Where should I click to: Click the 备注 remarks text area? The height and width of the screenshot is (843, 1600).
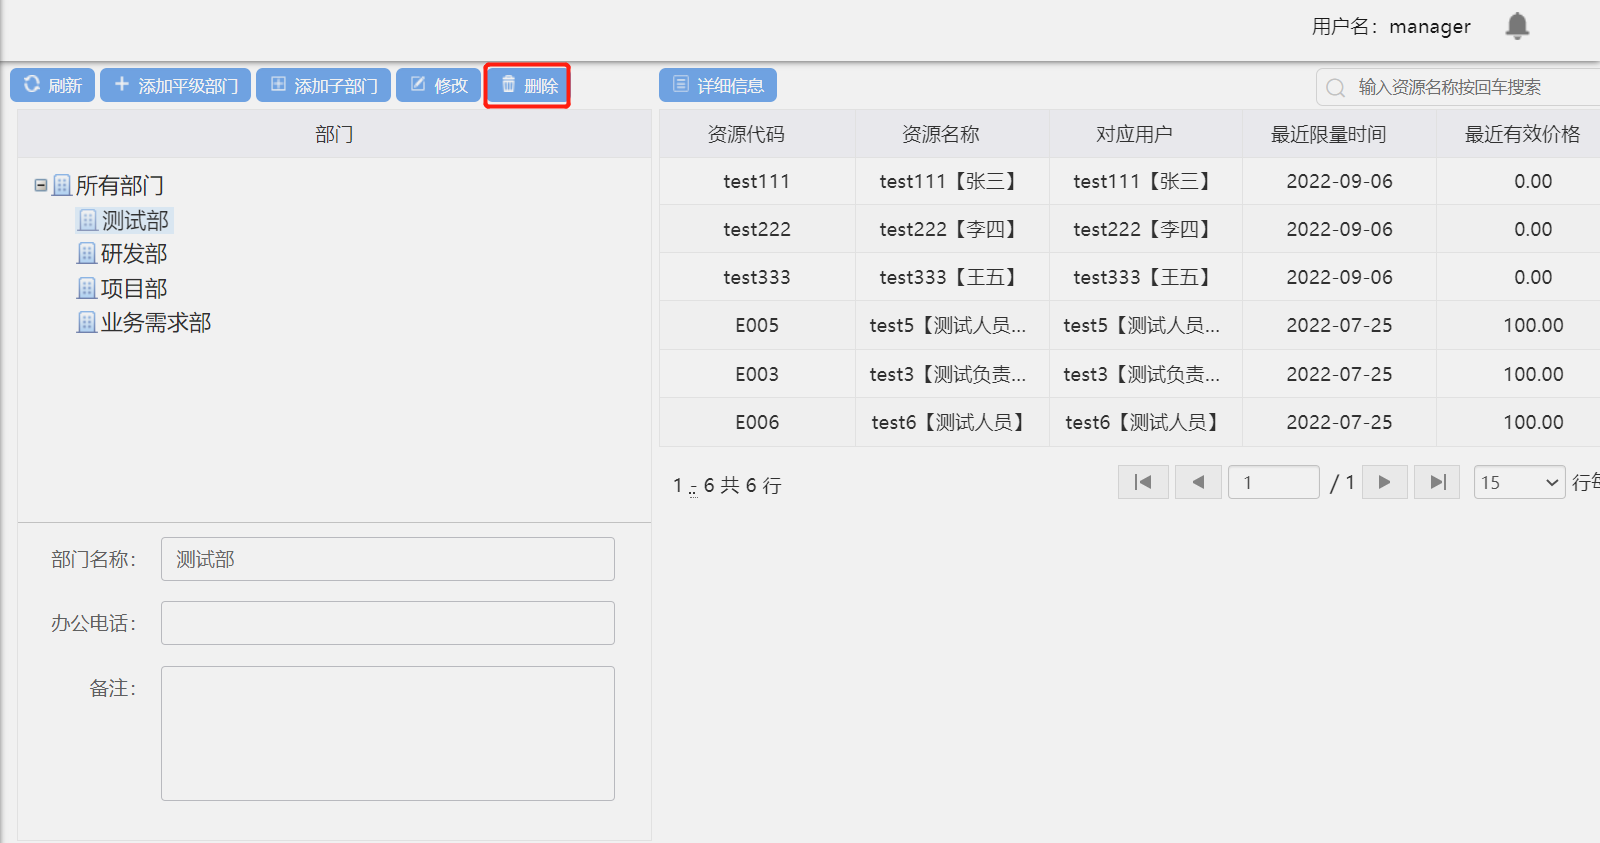coord(387,733)
